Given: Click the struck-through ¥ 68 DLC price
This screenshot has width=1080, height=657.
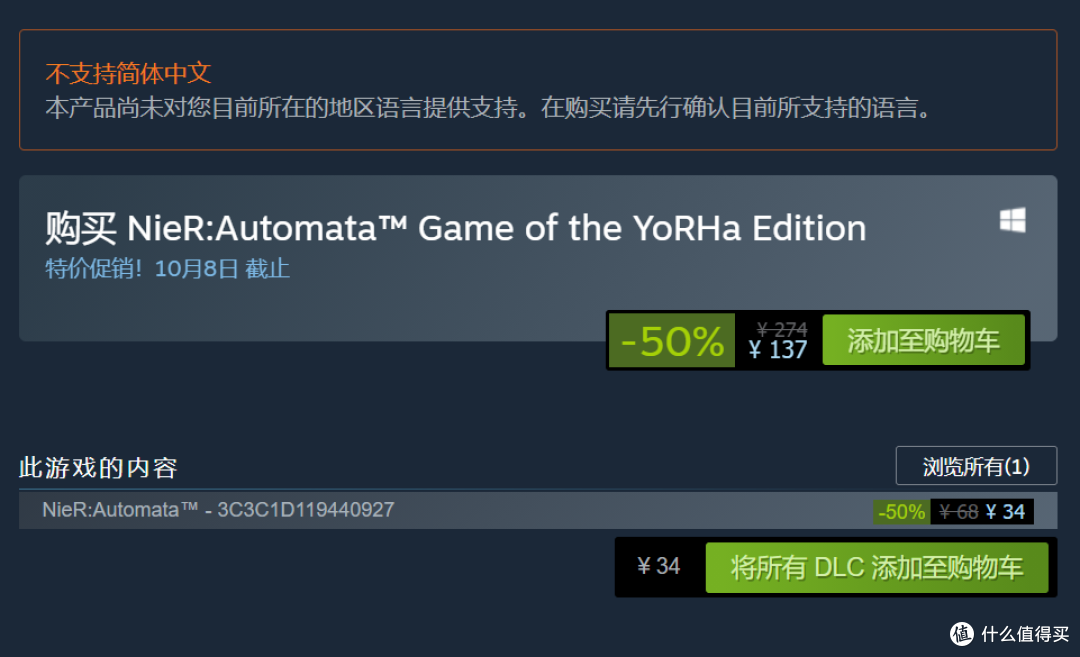Looking at the screenshot, I should (x=958, y=512).
